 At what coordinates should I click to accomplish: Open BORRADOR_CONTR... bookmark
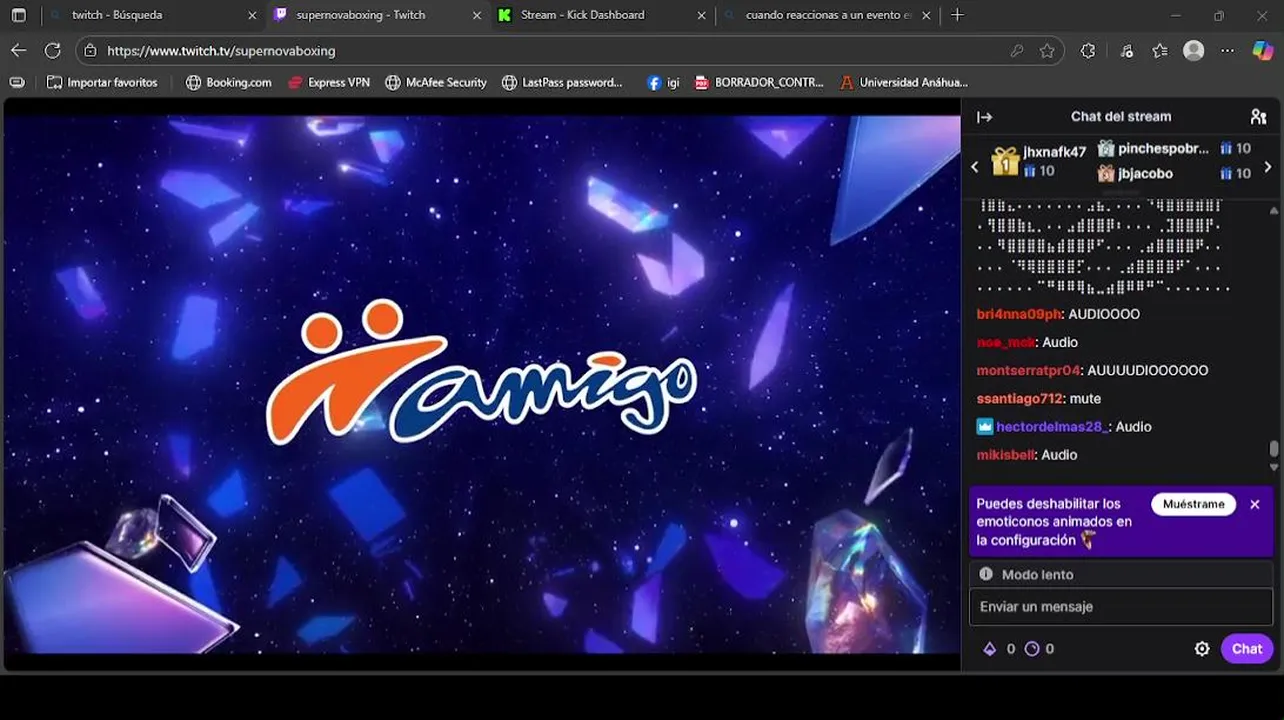pos(759,82)
